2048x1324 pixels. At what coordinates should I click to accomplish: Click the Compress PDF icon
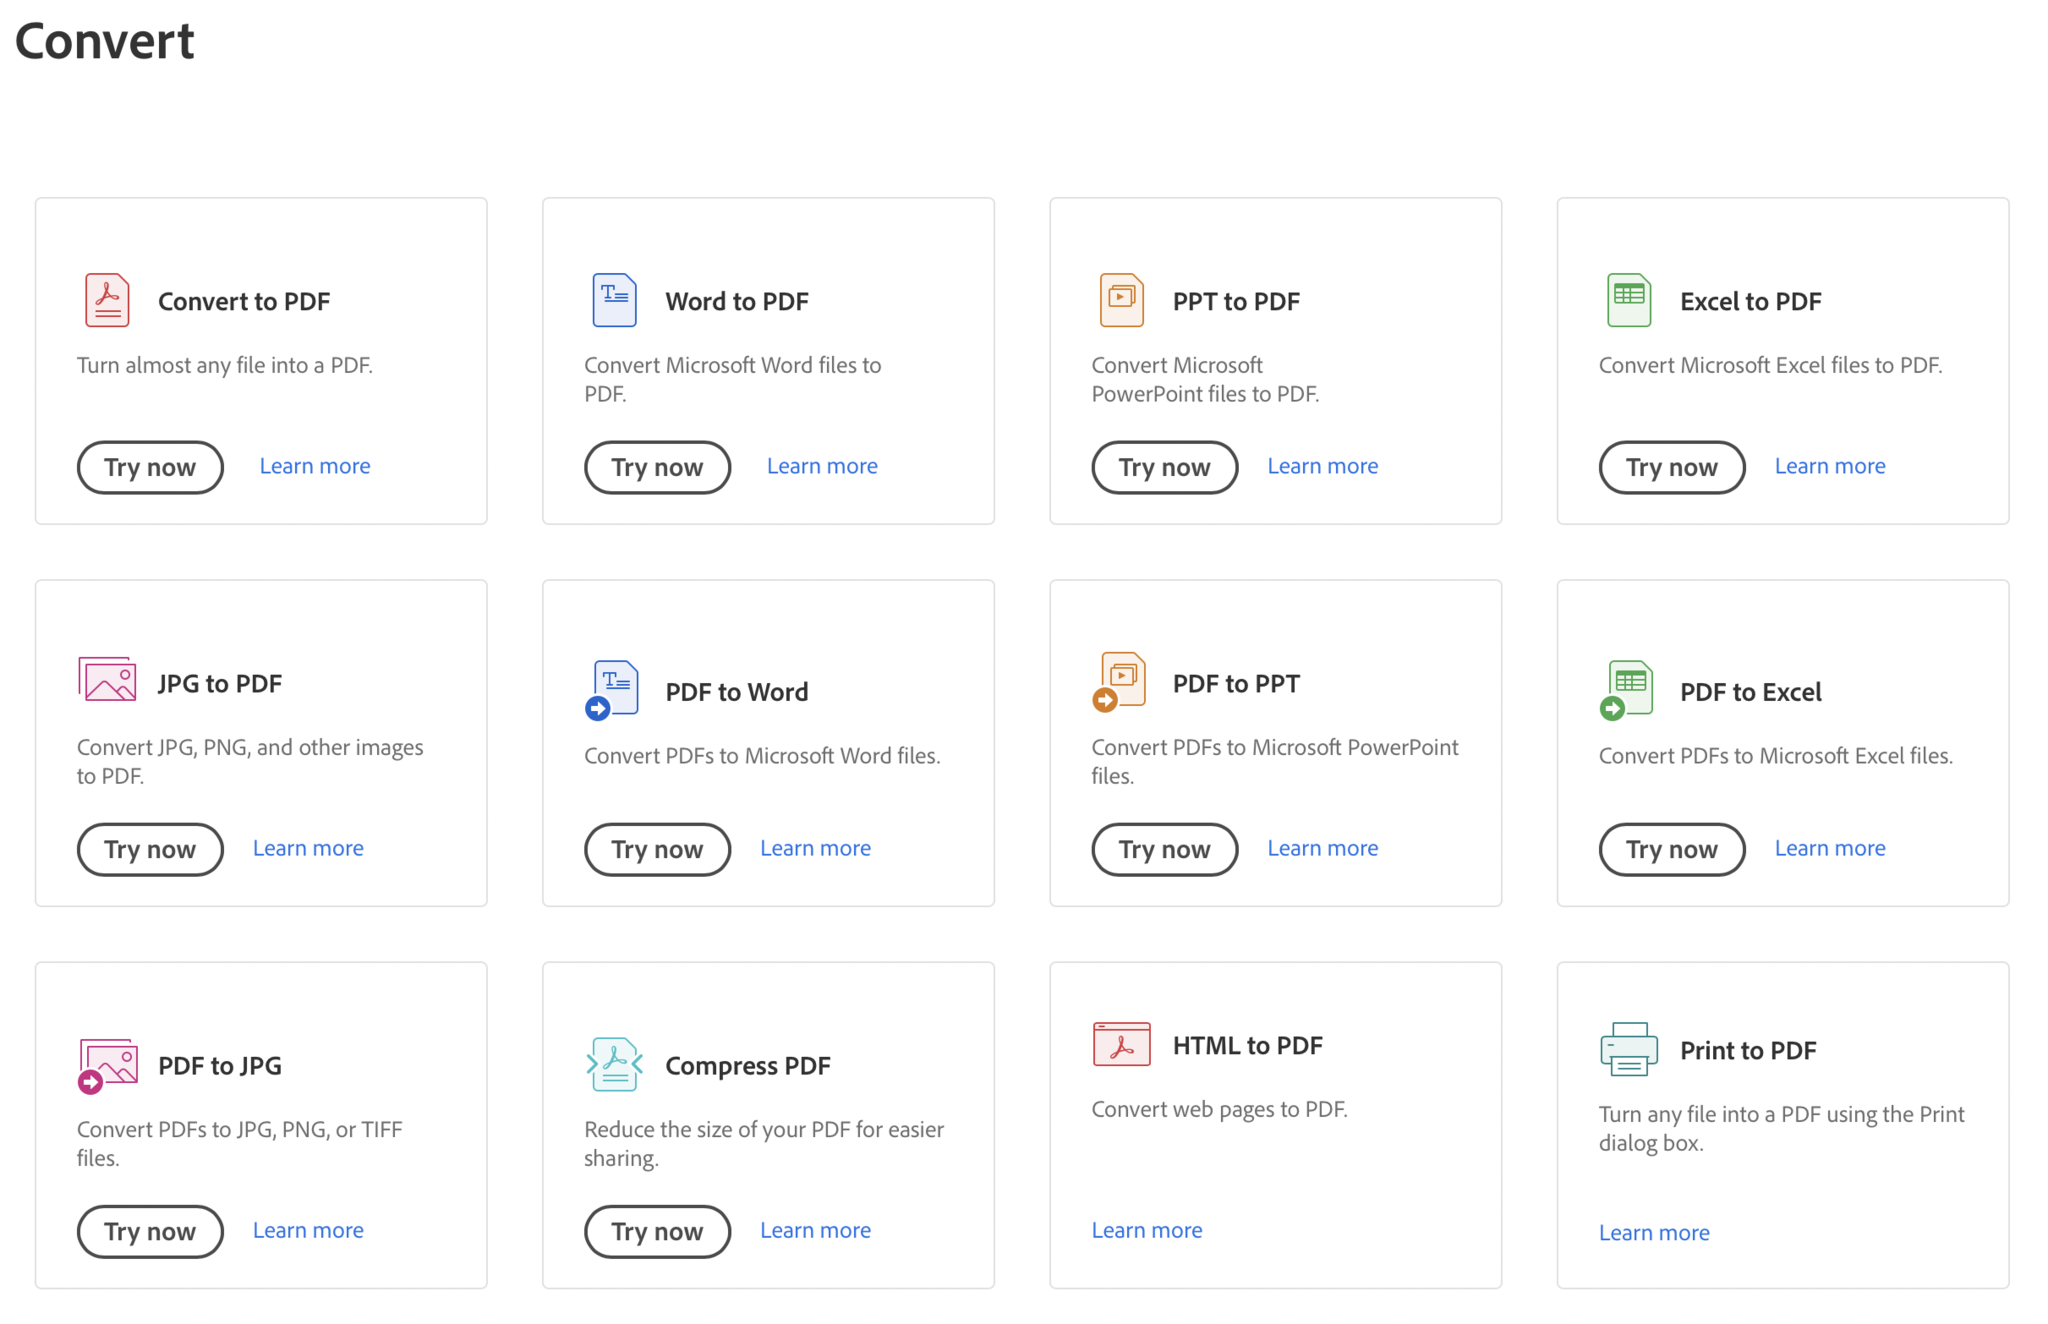coord(614,1064)
